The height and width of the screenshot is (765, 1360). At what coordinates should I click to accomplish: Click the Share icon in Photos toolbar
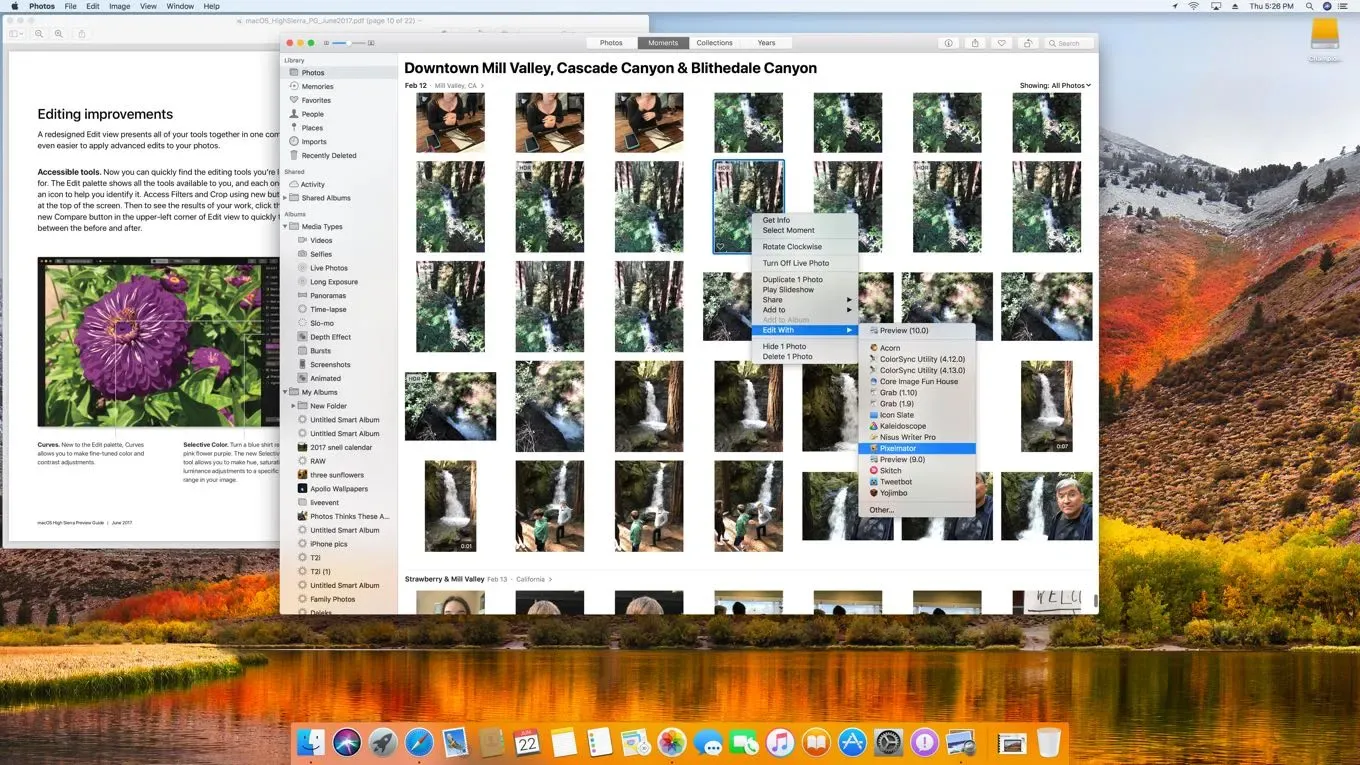[x=975, y=43]
